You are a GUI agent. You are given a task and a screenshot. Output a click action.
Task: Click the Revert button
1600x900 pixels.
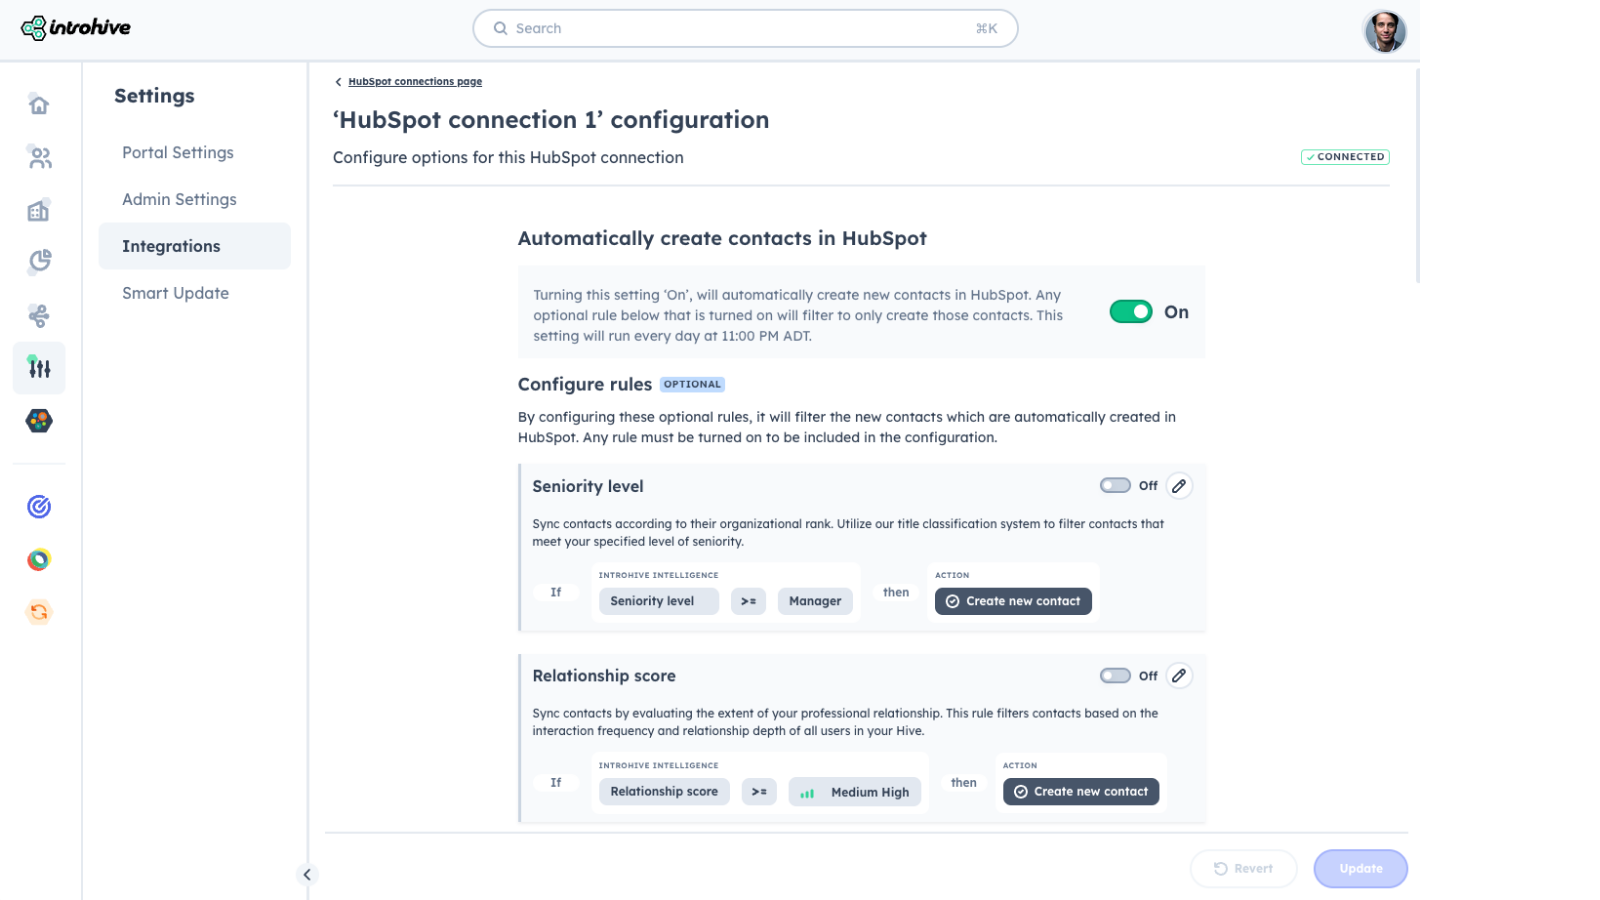(x=1243, y=869)
